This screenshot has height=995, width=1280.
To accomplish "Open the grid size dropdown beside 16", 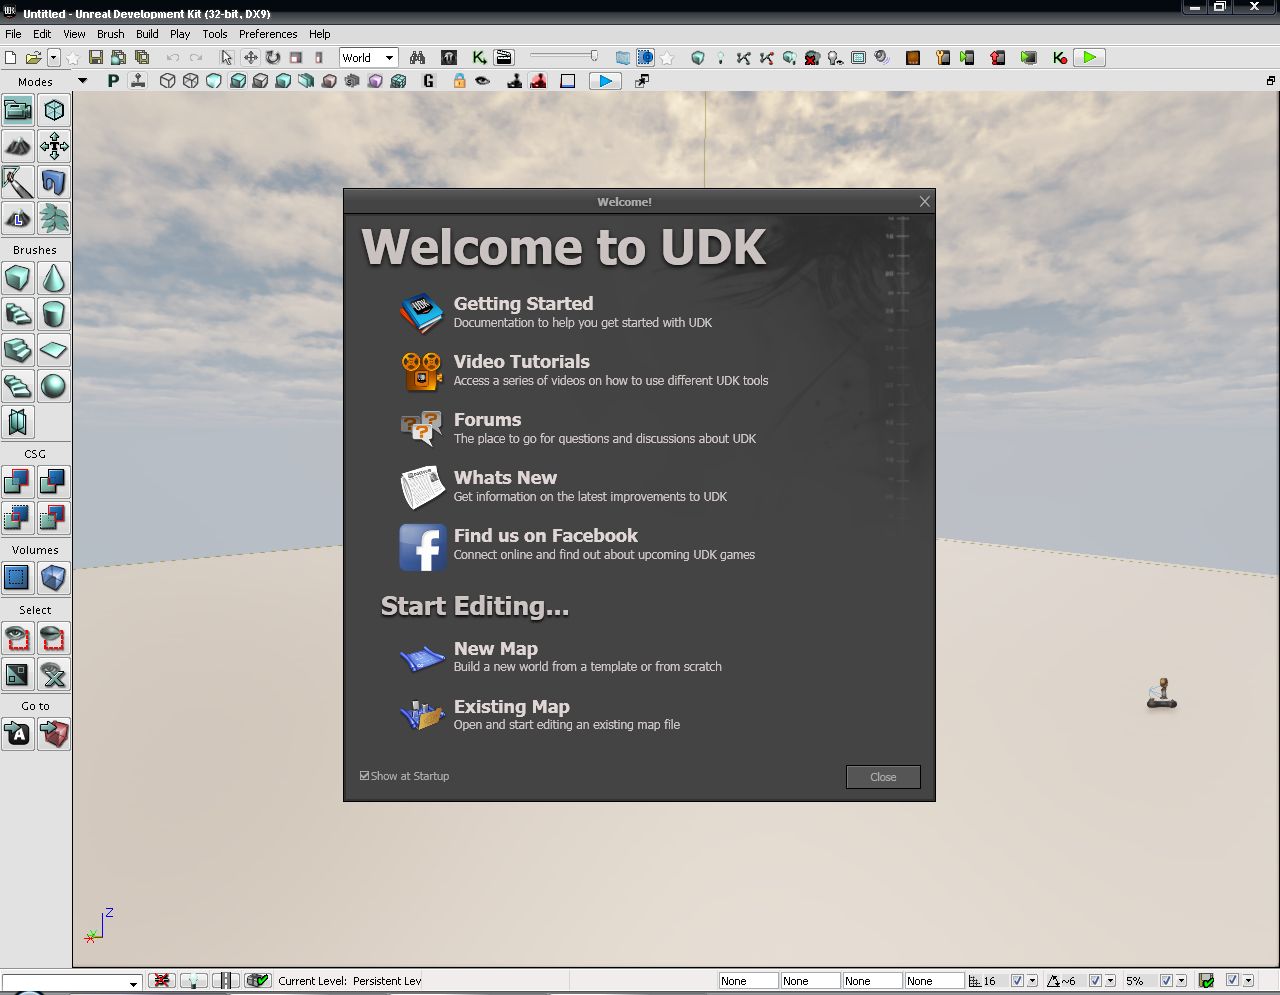I will tap(1032, 981).
